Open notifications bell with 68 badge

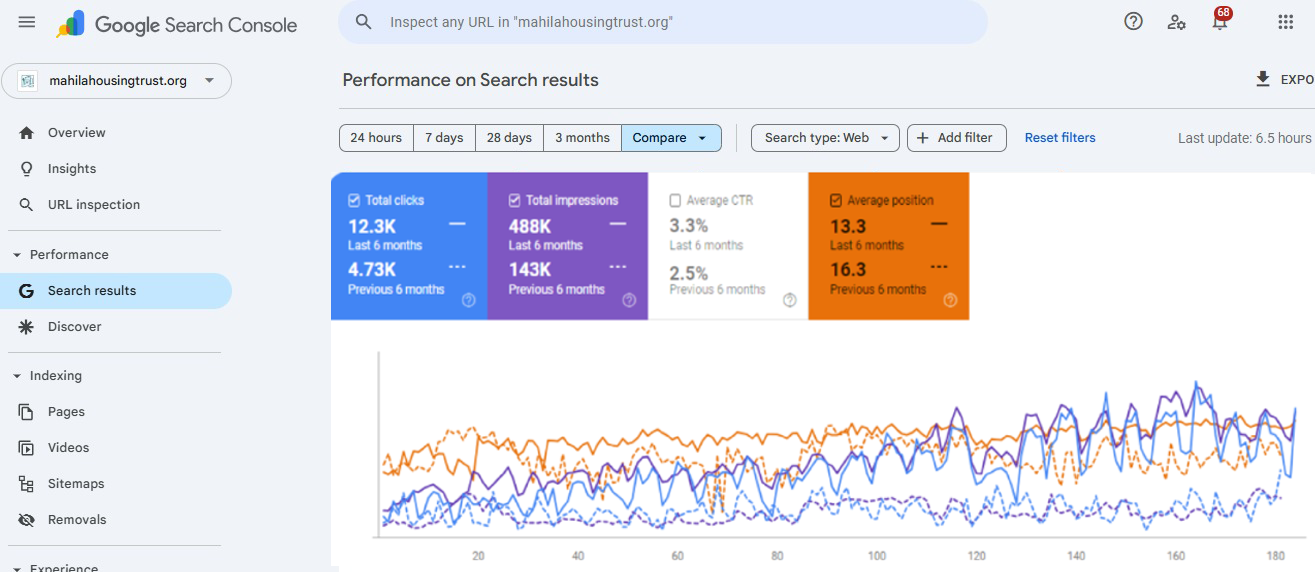(x=1220, y=20)
